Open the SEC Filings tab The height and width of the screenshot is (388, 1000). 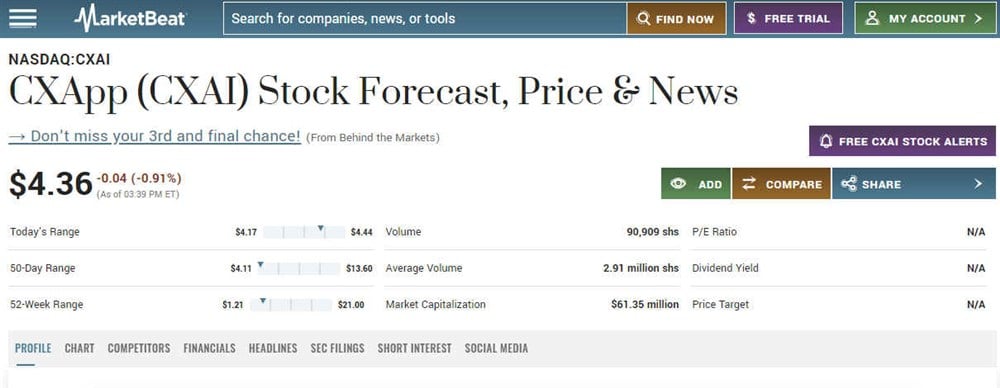(x=337, y=348)
